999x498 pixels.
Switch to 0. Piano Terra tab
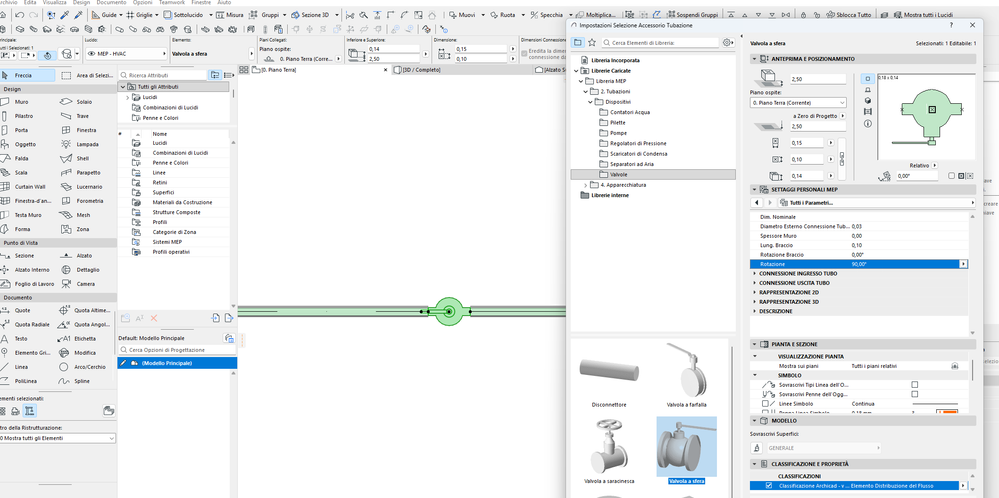point(274,69)
